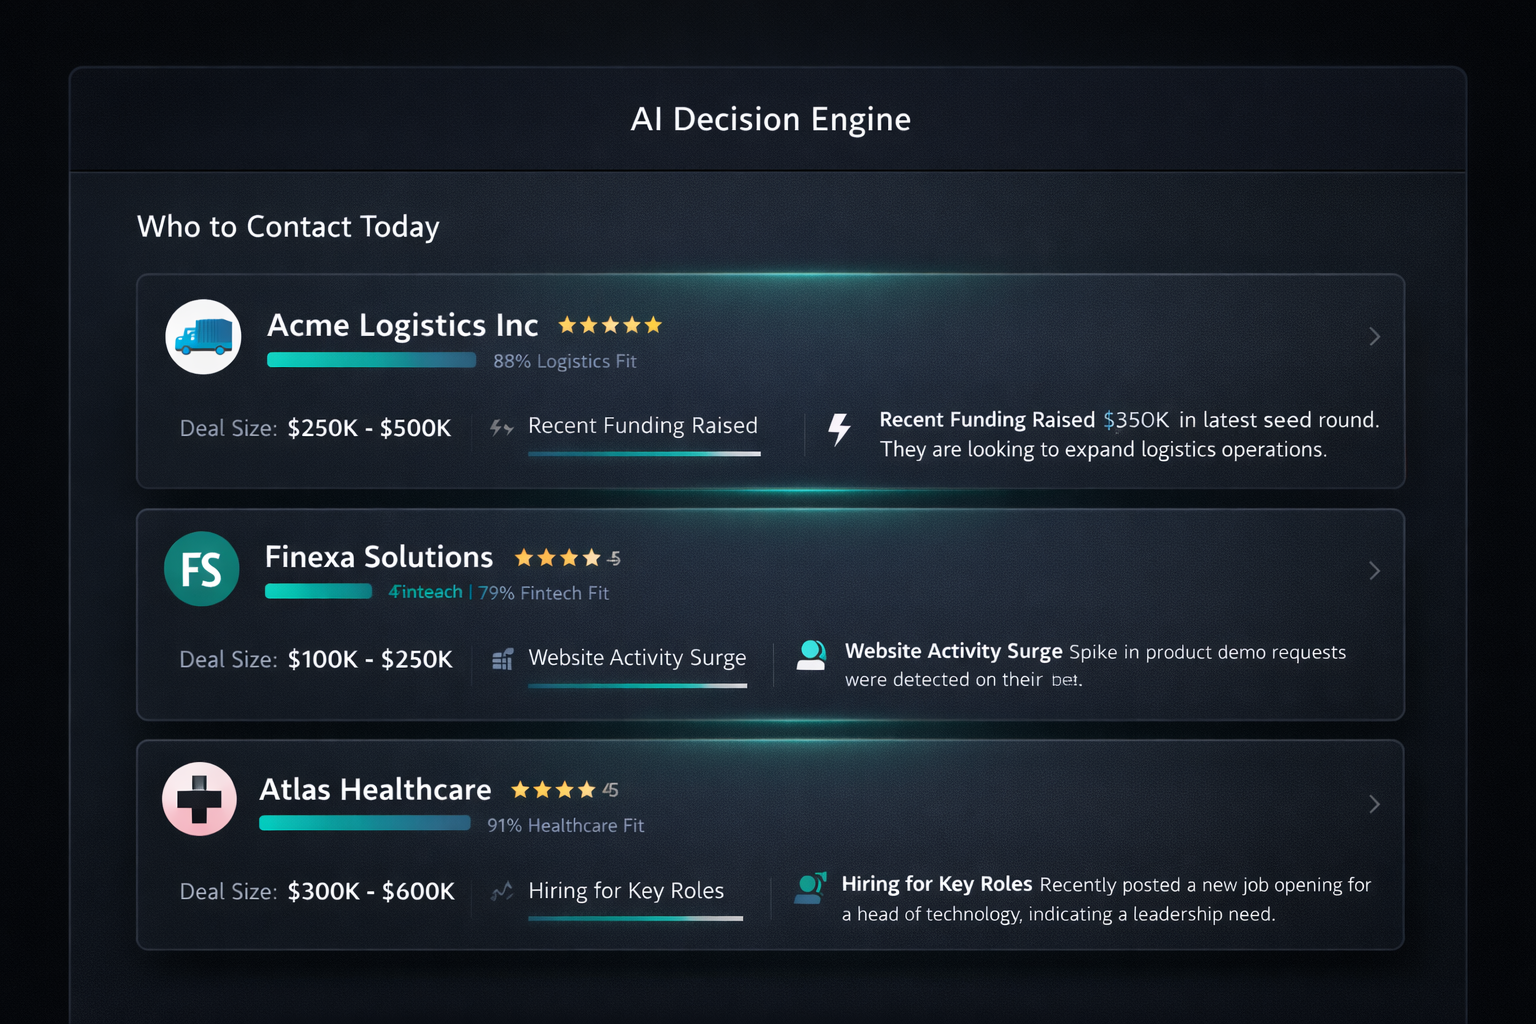
Task: Click the Finexa Solutions FS logo
Action: 201,569
